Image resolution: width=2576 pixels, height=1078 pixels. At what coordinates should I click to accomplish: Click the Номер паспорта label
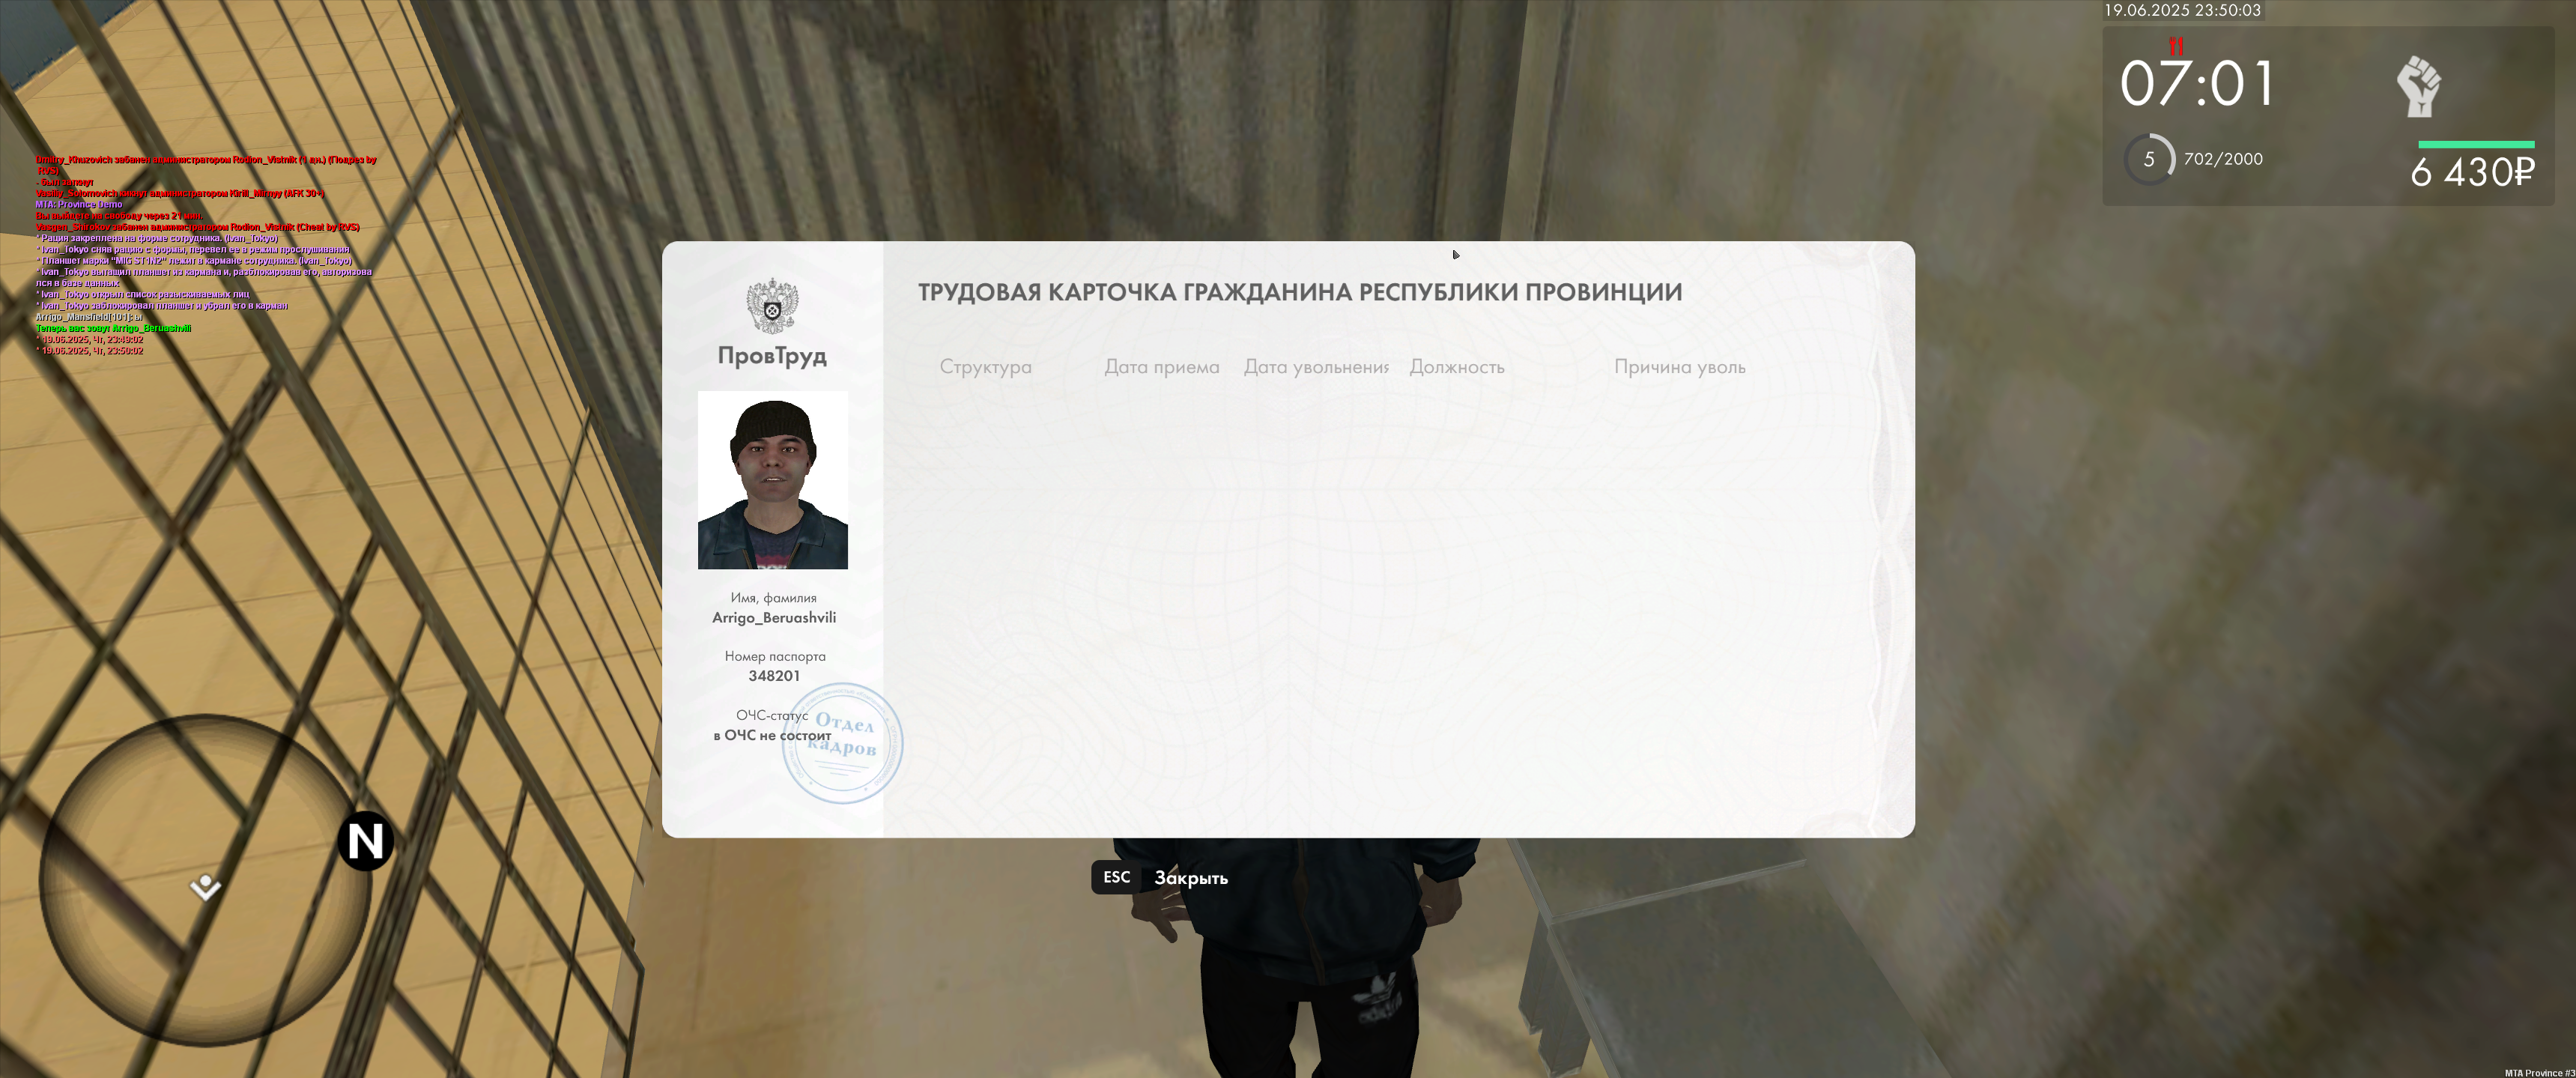click(775, 656)
